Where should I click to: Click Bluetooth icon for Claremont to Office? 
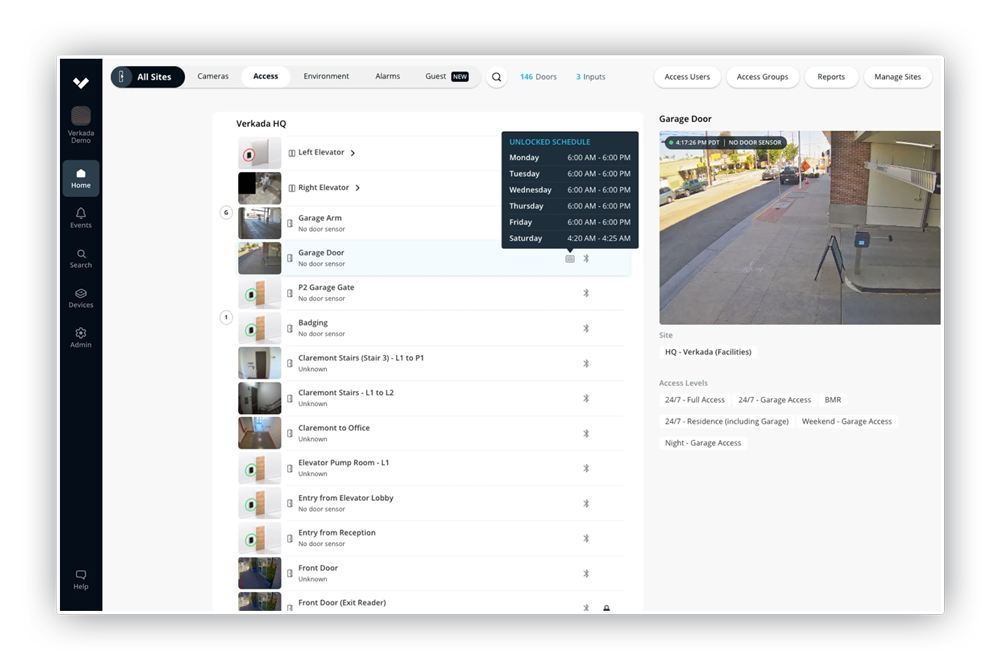click(586, 434)
